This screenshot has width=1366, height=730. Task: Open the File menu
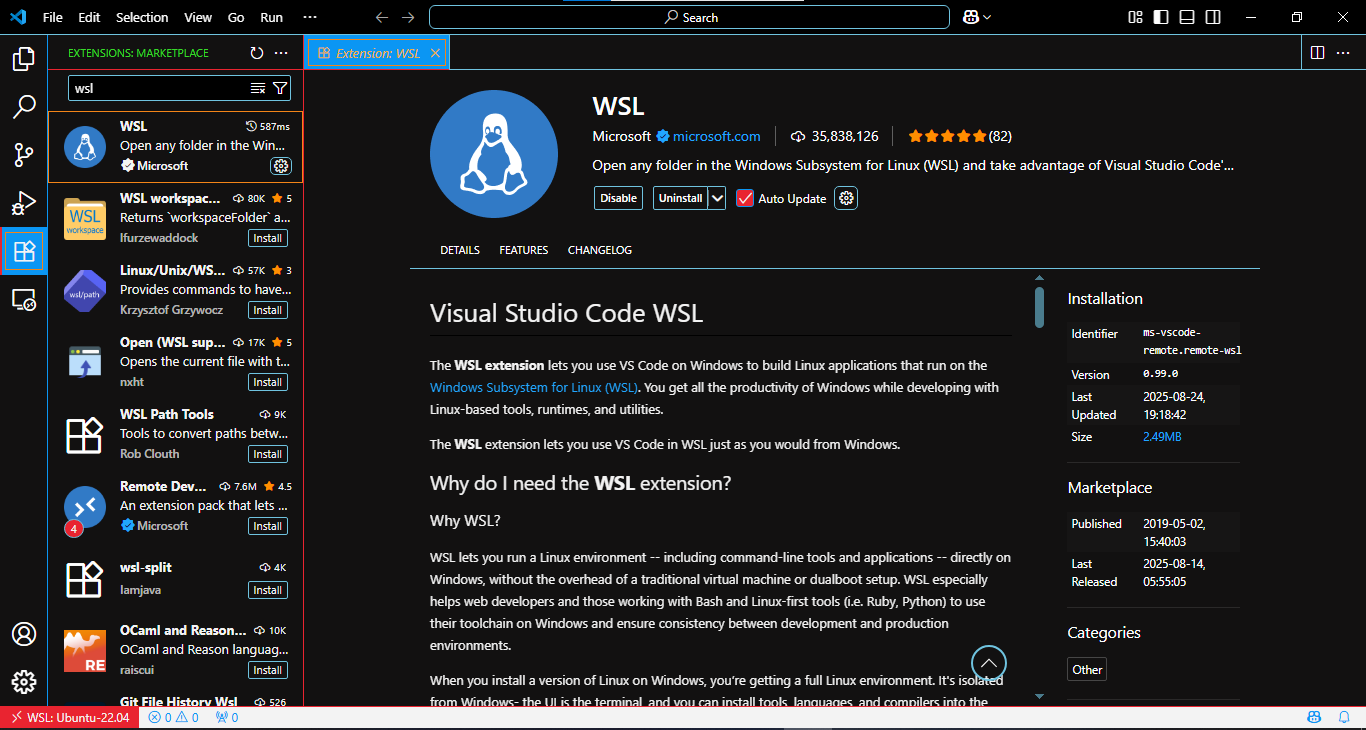[53, 17]
